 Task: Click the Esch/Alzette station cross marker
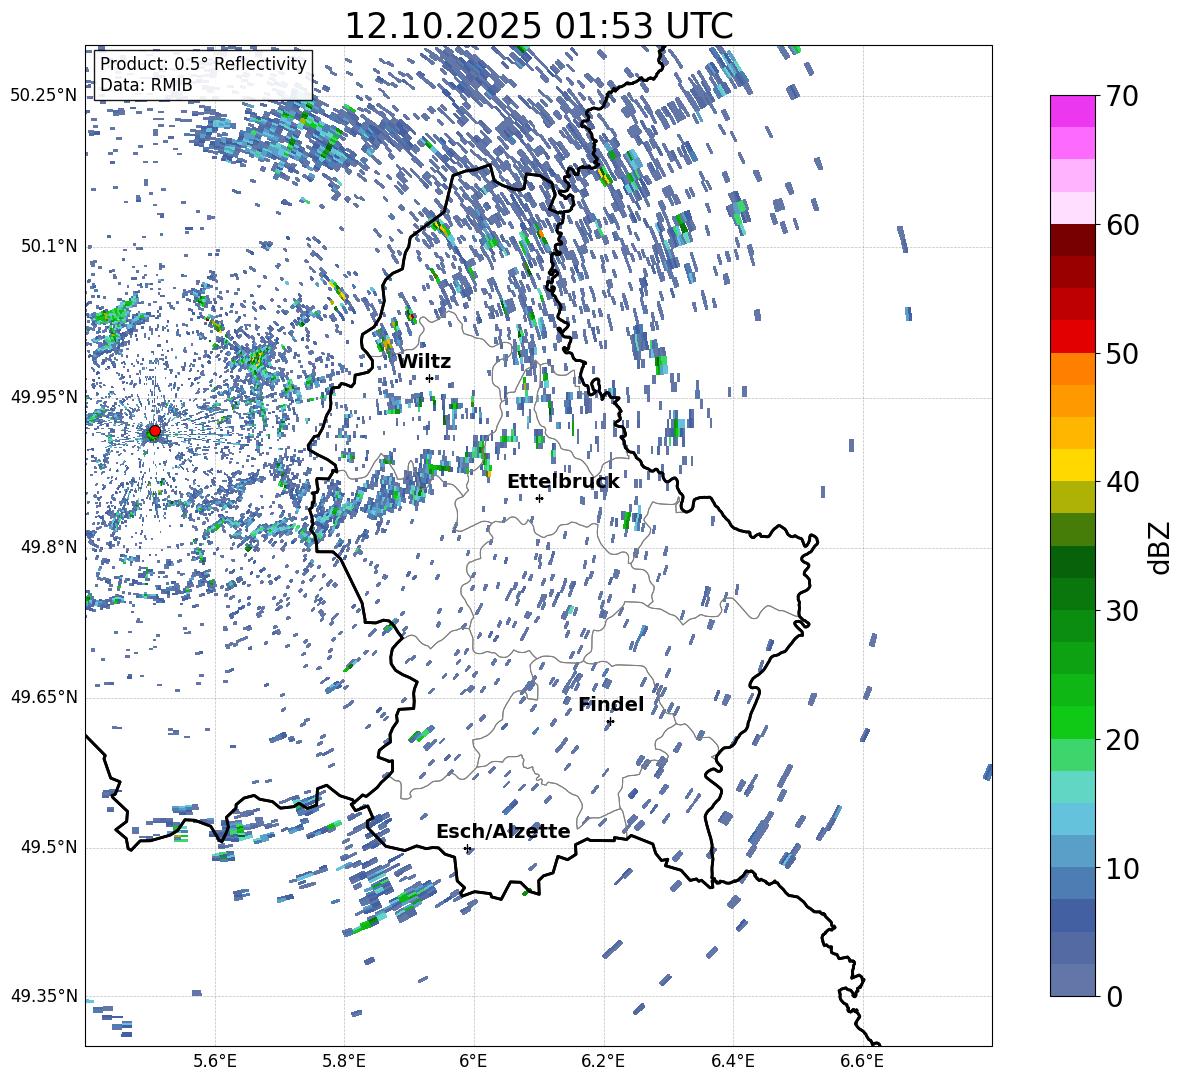[467, 848]
